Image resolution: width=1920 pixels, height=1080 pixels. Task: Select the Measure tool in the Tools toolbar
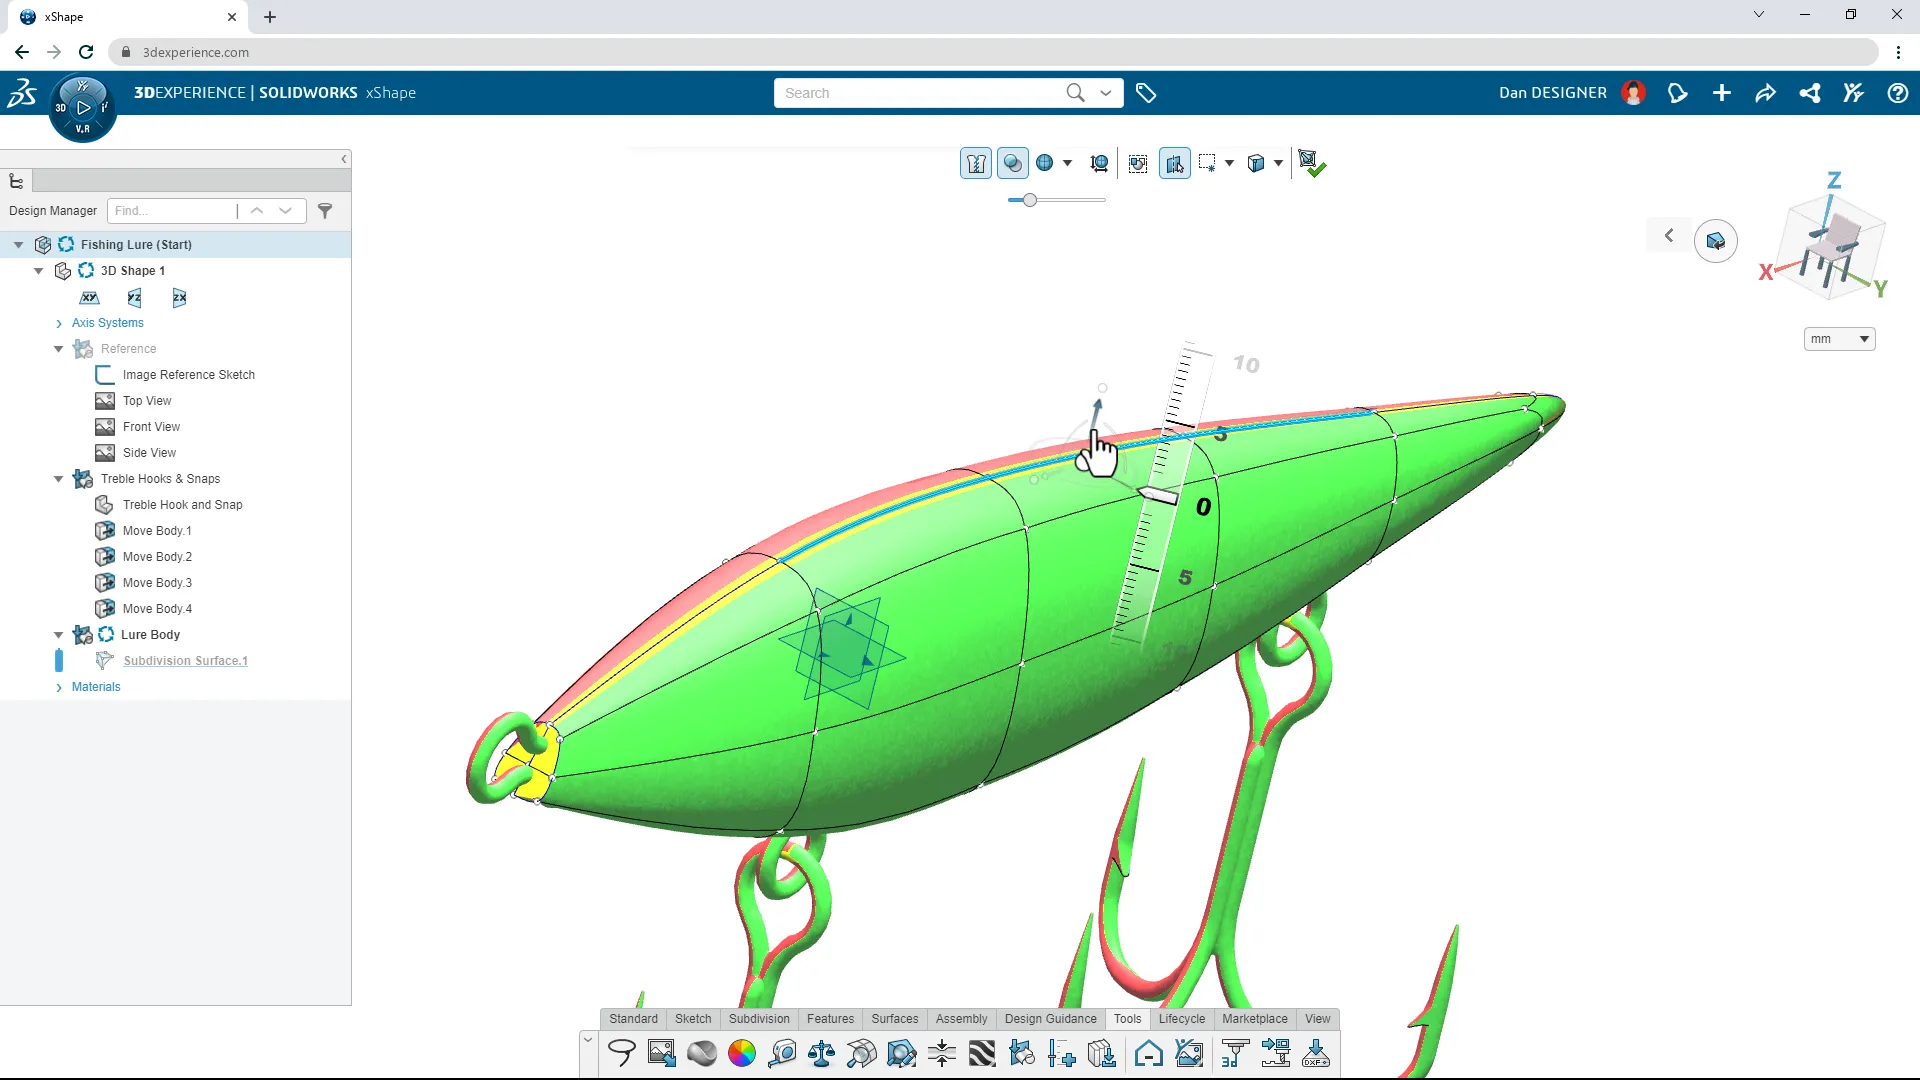pos(783,1053)
